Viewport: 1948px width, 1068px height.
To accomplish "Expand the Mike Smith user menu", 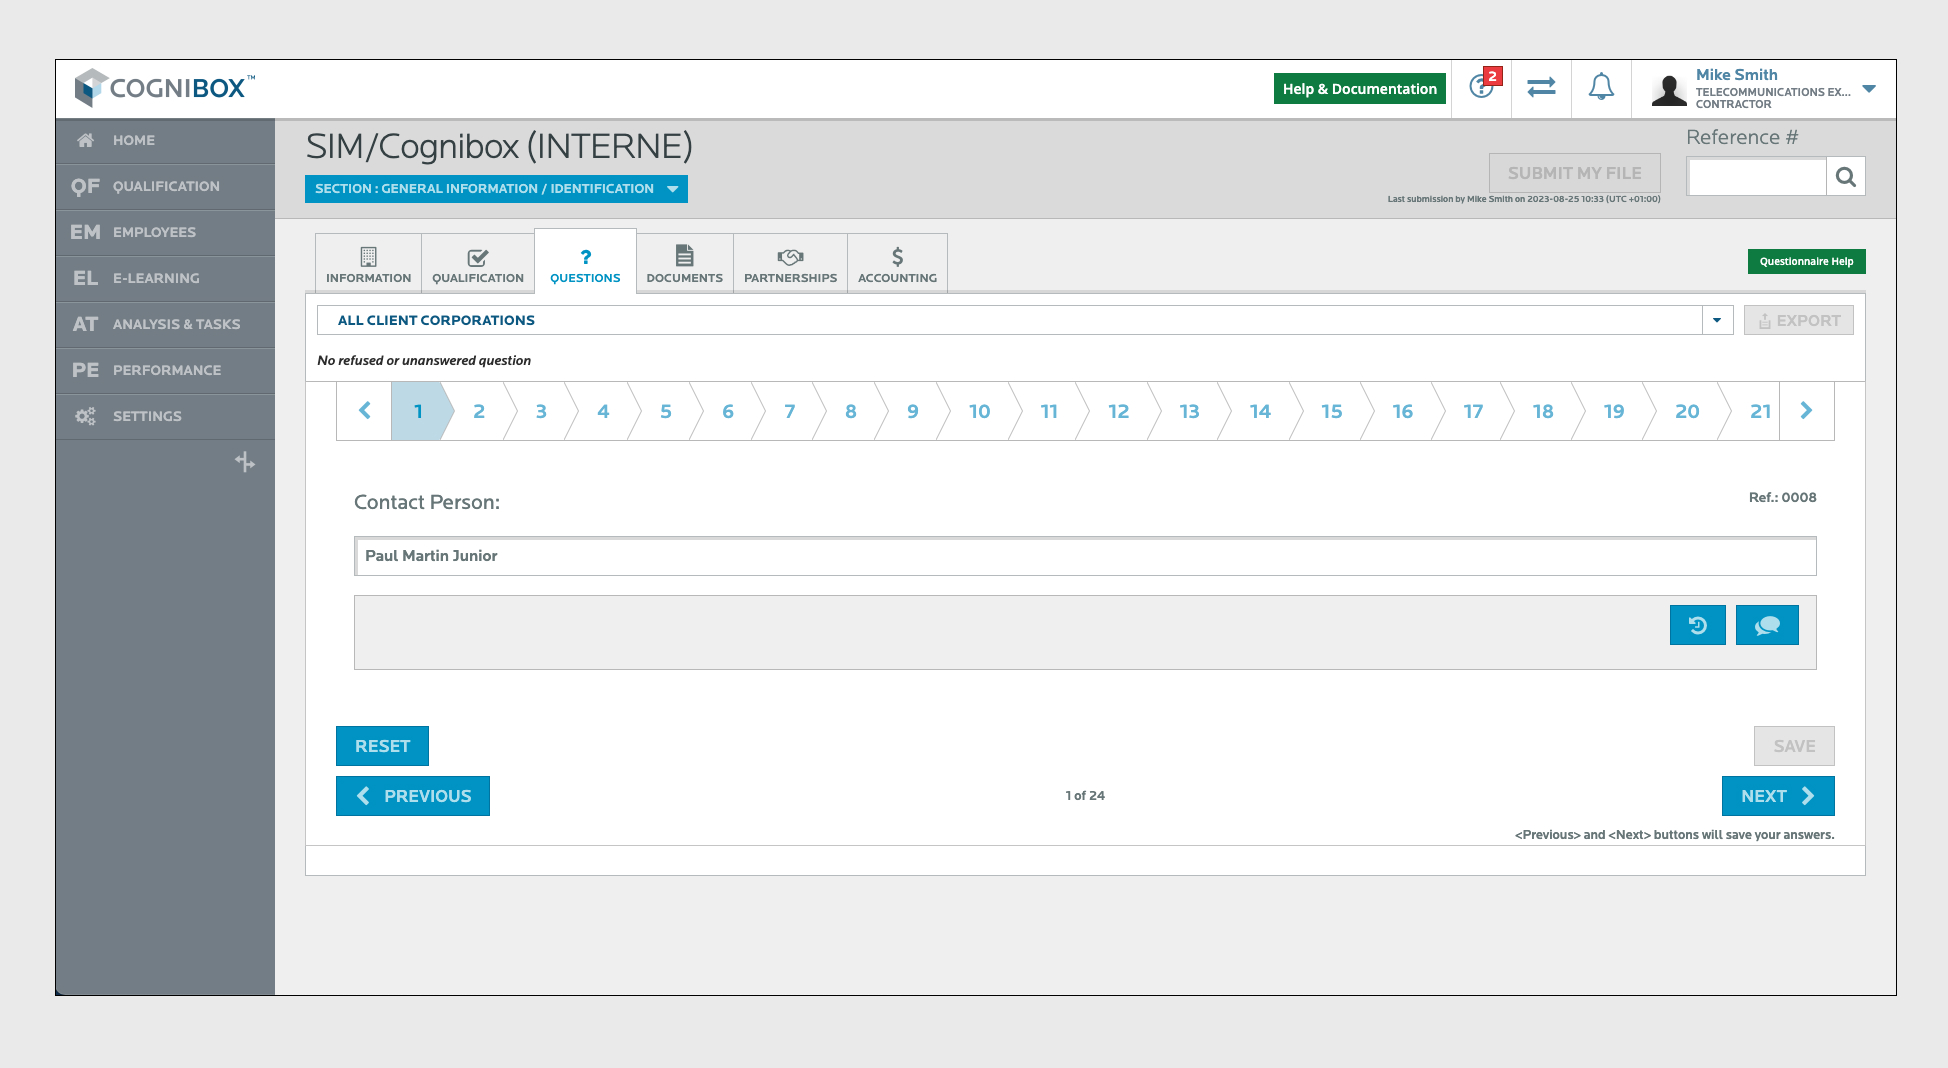I will coord(1868,89).
